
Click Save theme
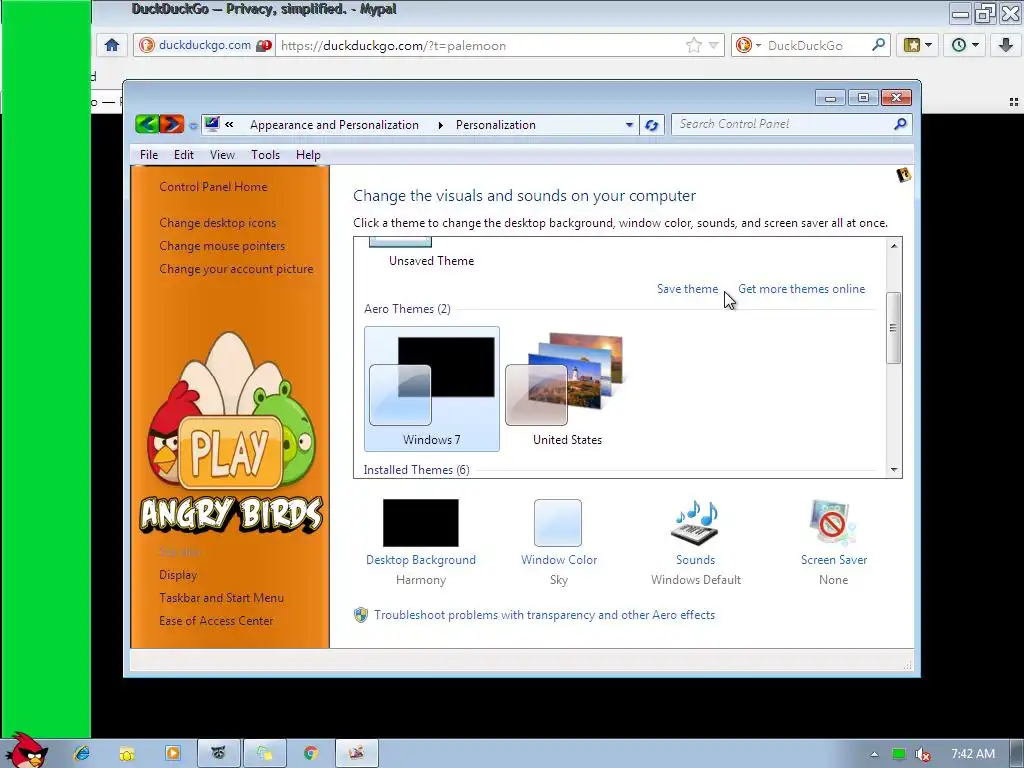[x=687, y=289]
